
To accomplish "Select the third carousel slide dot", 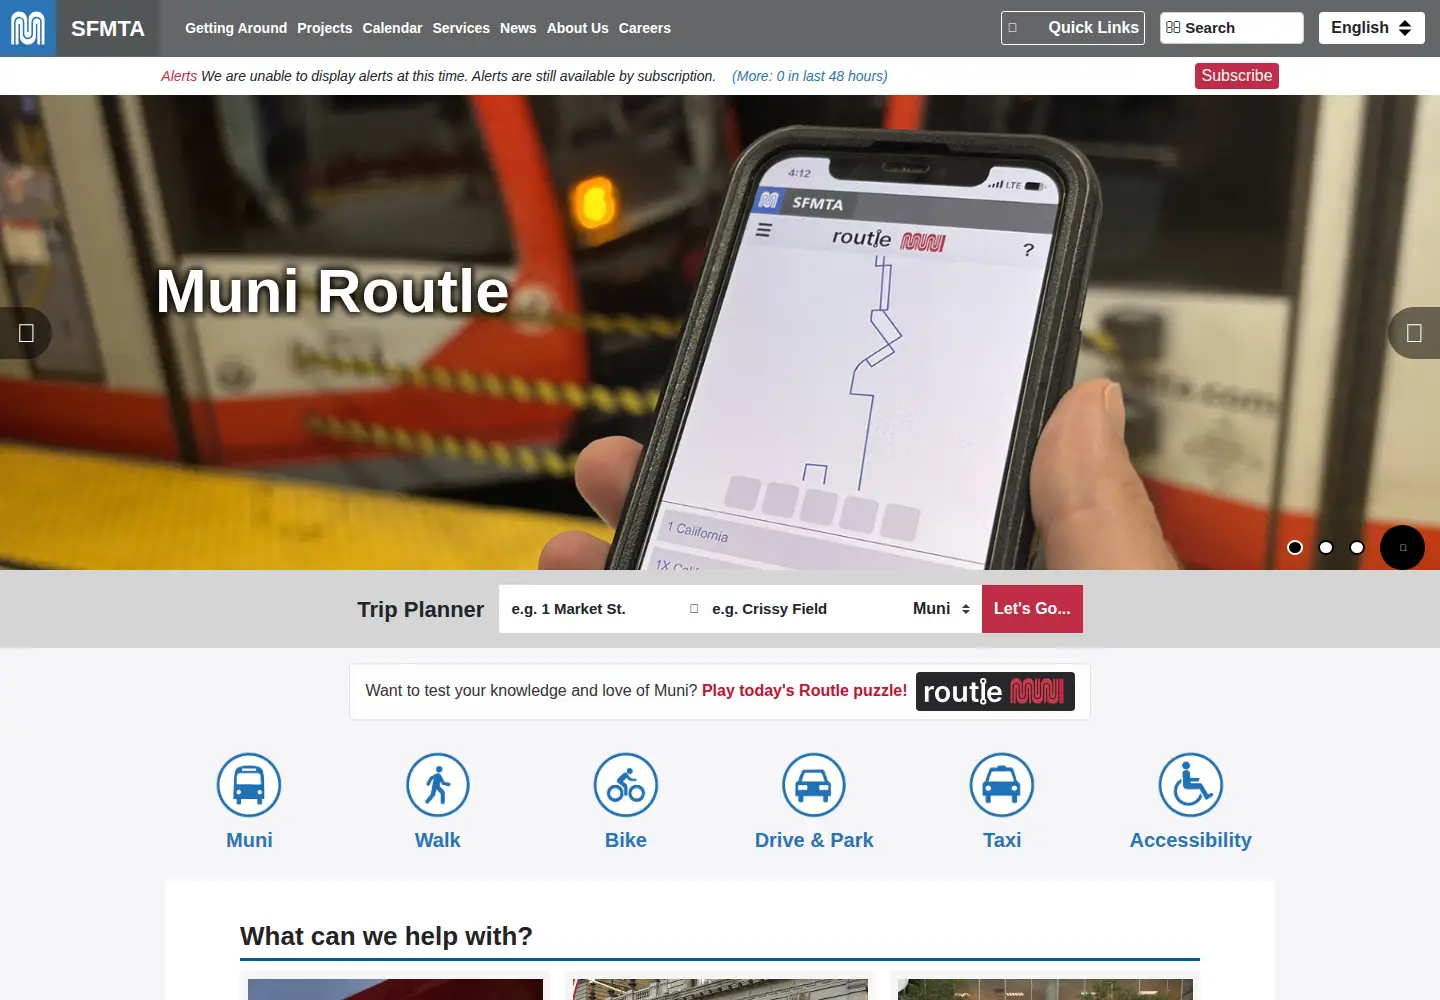I will point(1357,547).
